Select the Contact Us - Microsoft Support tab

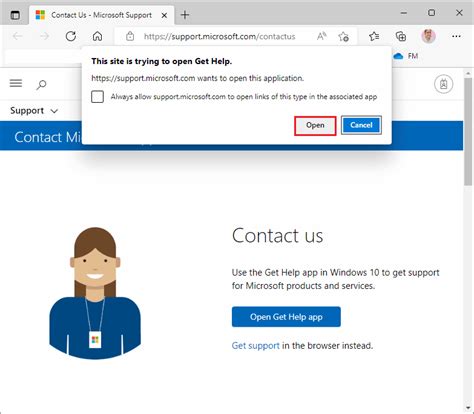pos(102,15)
